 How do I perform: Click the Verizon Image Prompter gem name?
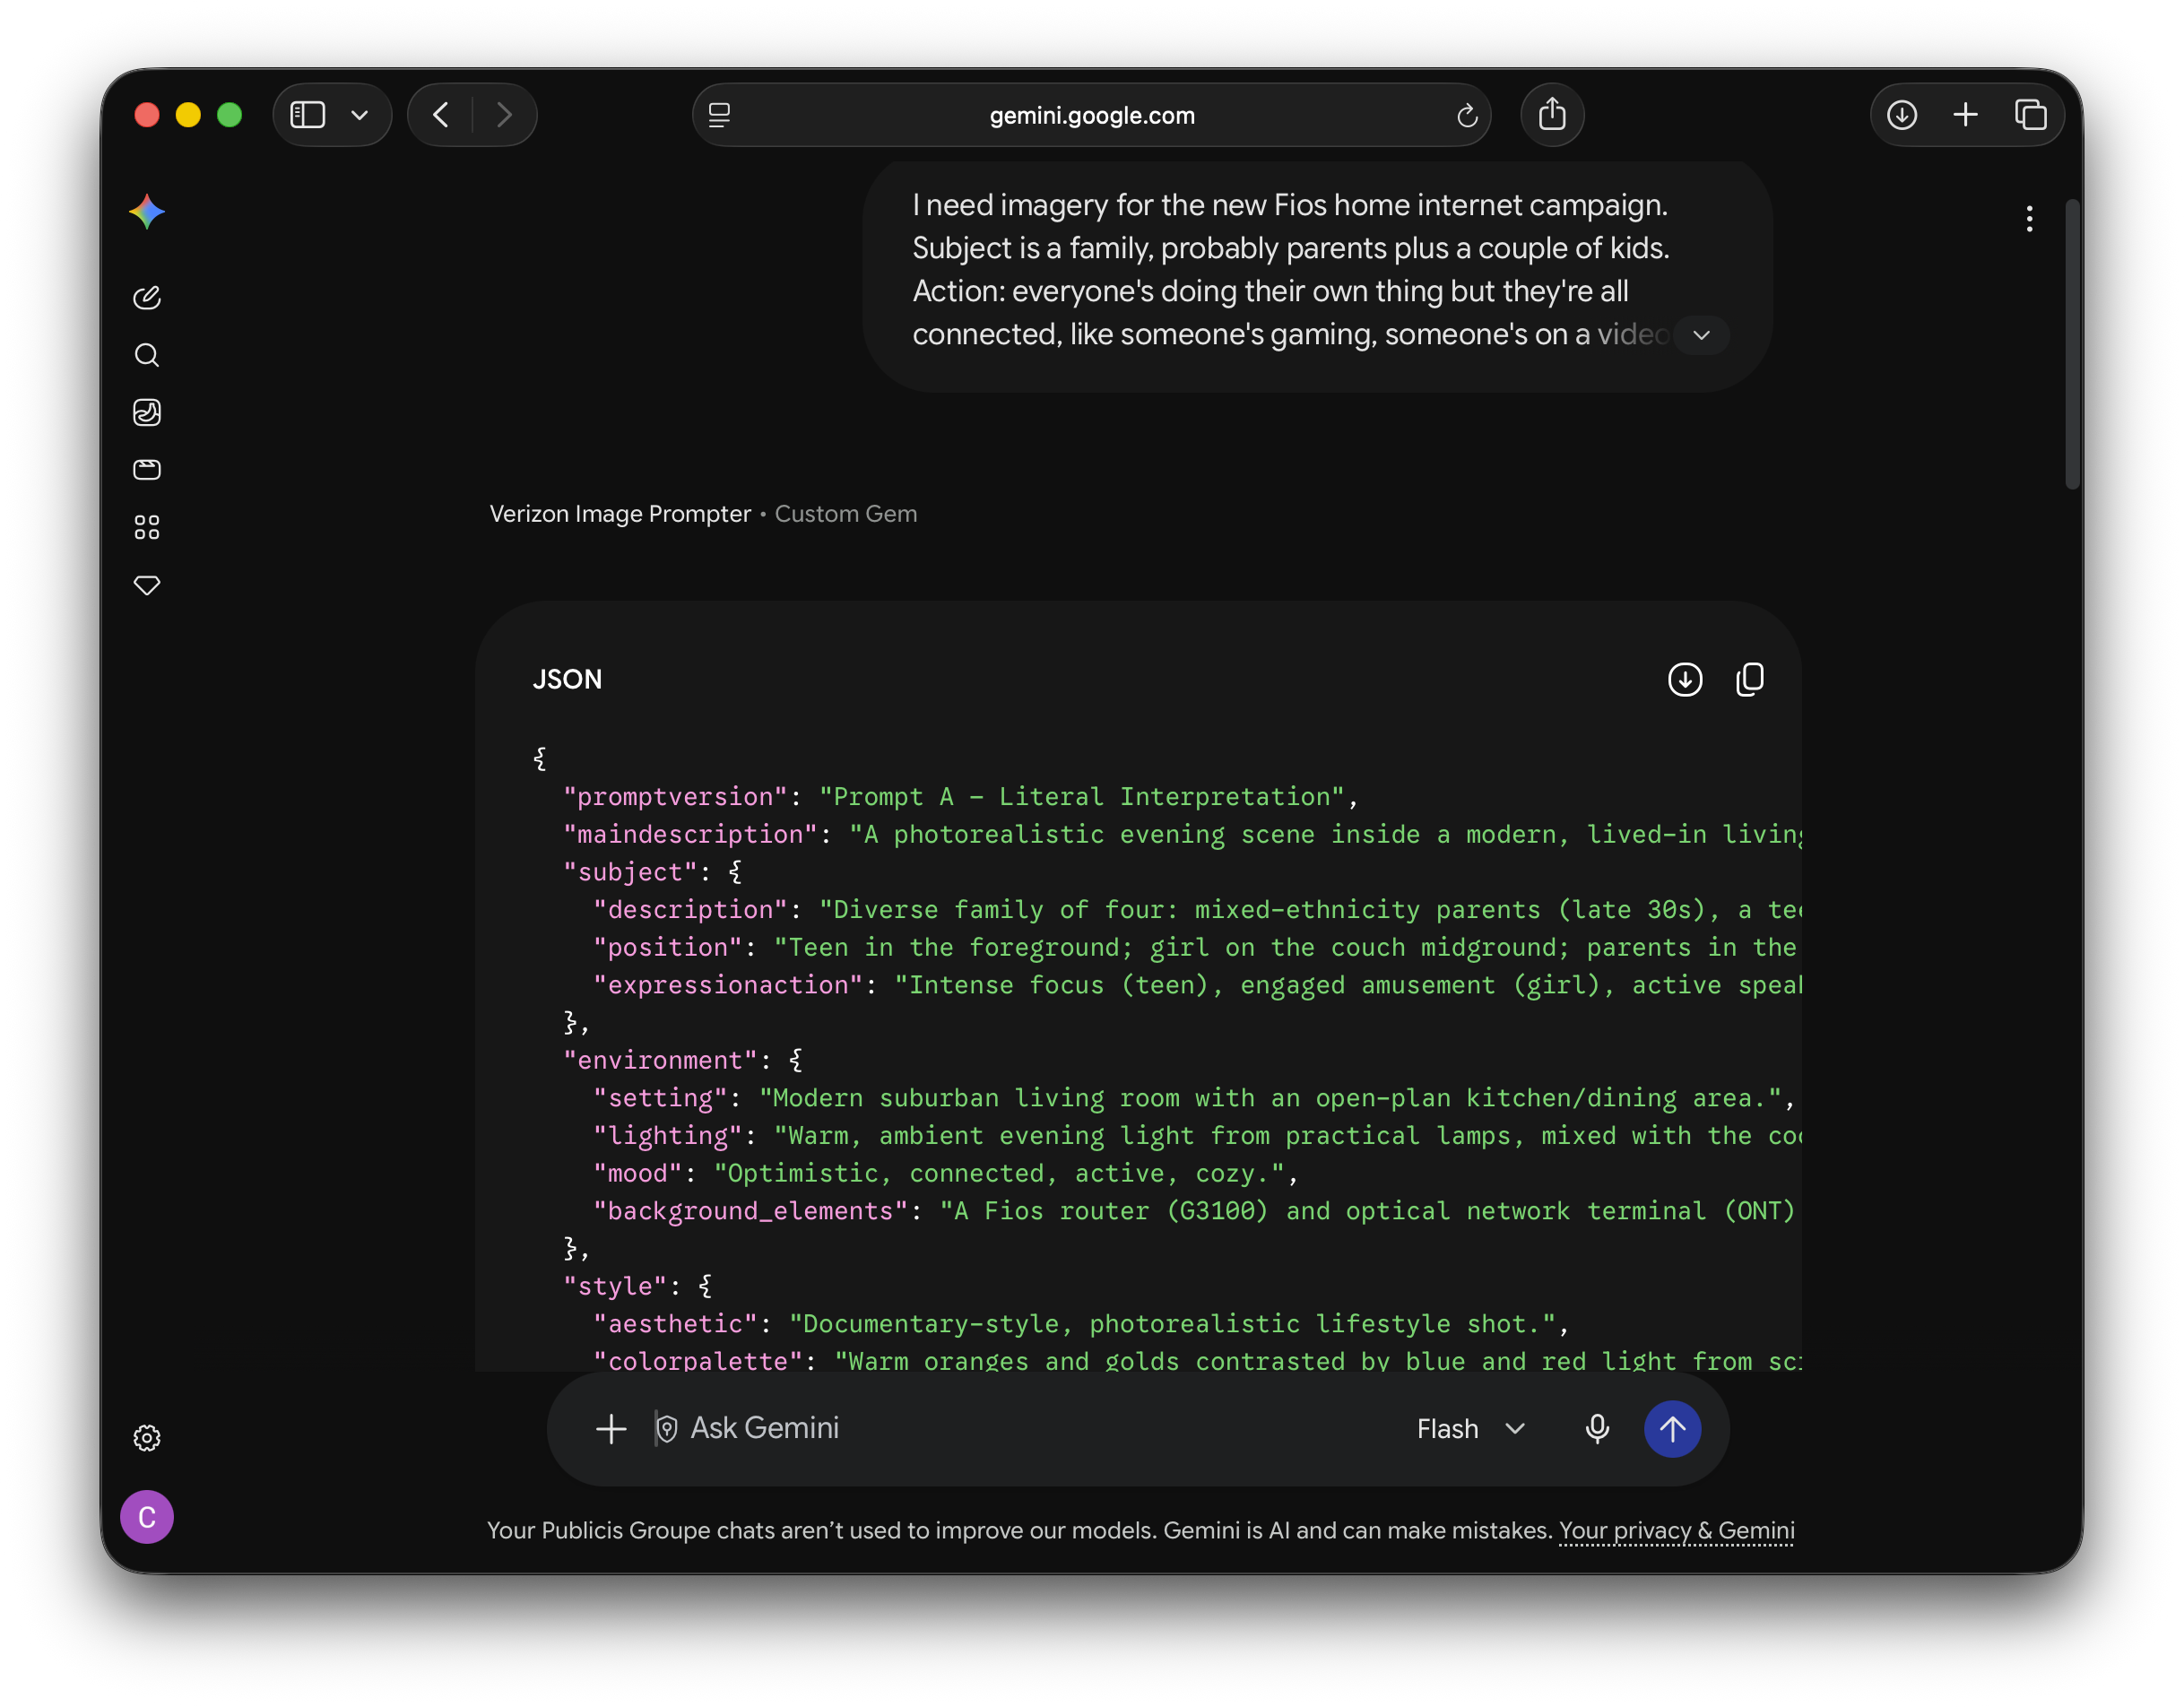(620, 514)
